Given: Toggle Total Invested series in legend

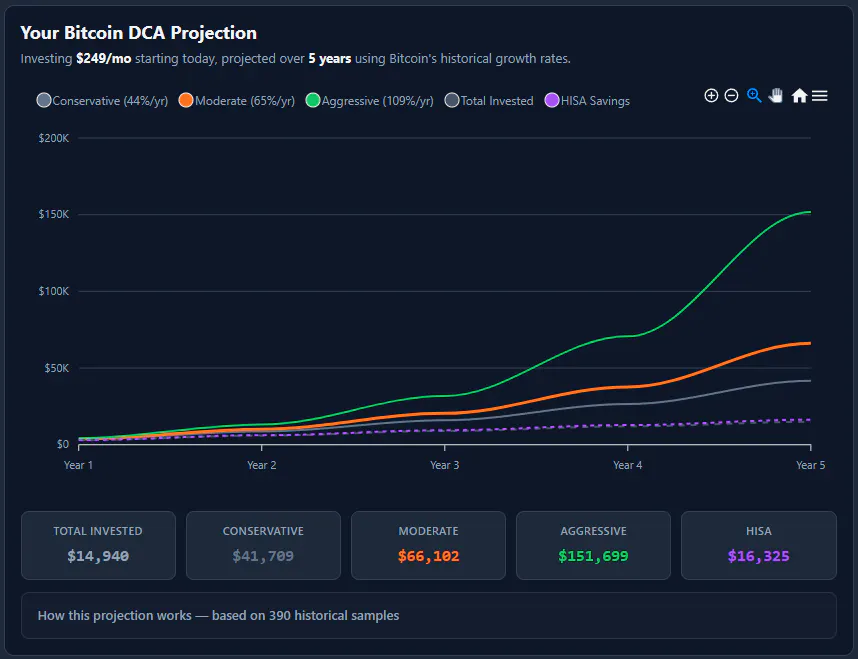Looking at the screenshot, I should [489, 101].
